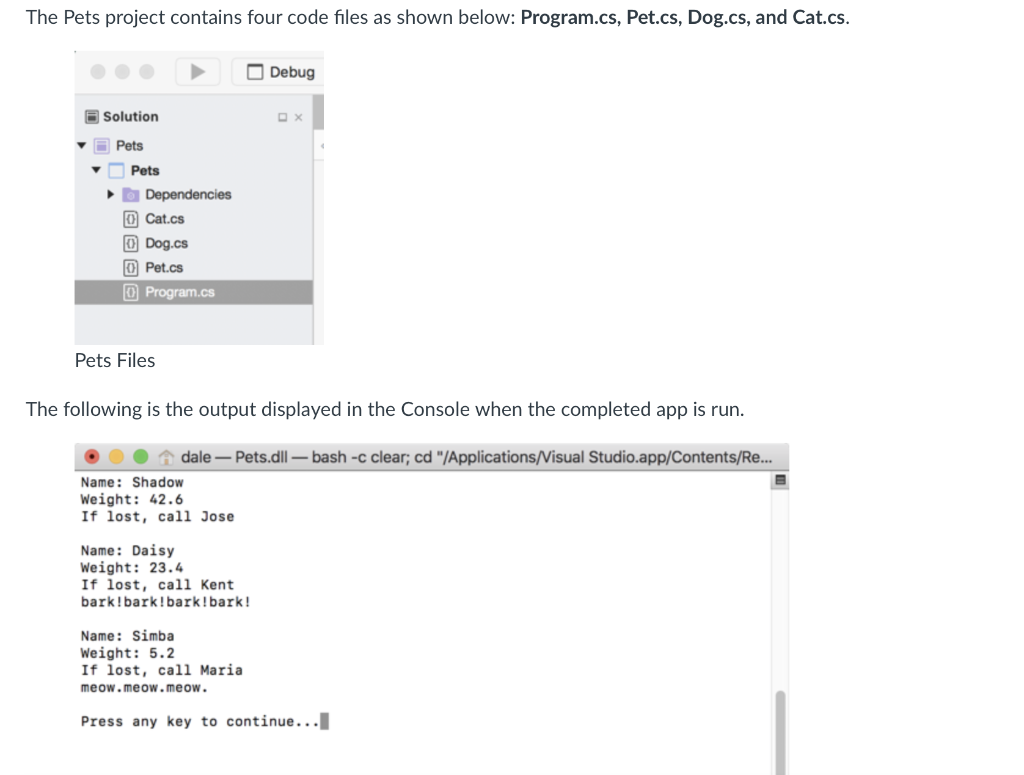Open Pet.cs in the solution tree
Viewport: 1024px width, 775px height.
click(164, 268)
